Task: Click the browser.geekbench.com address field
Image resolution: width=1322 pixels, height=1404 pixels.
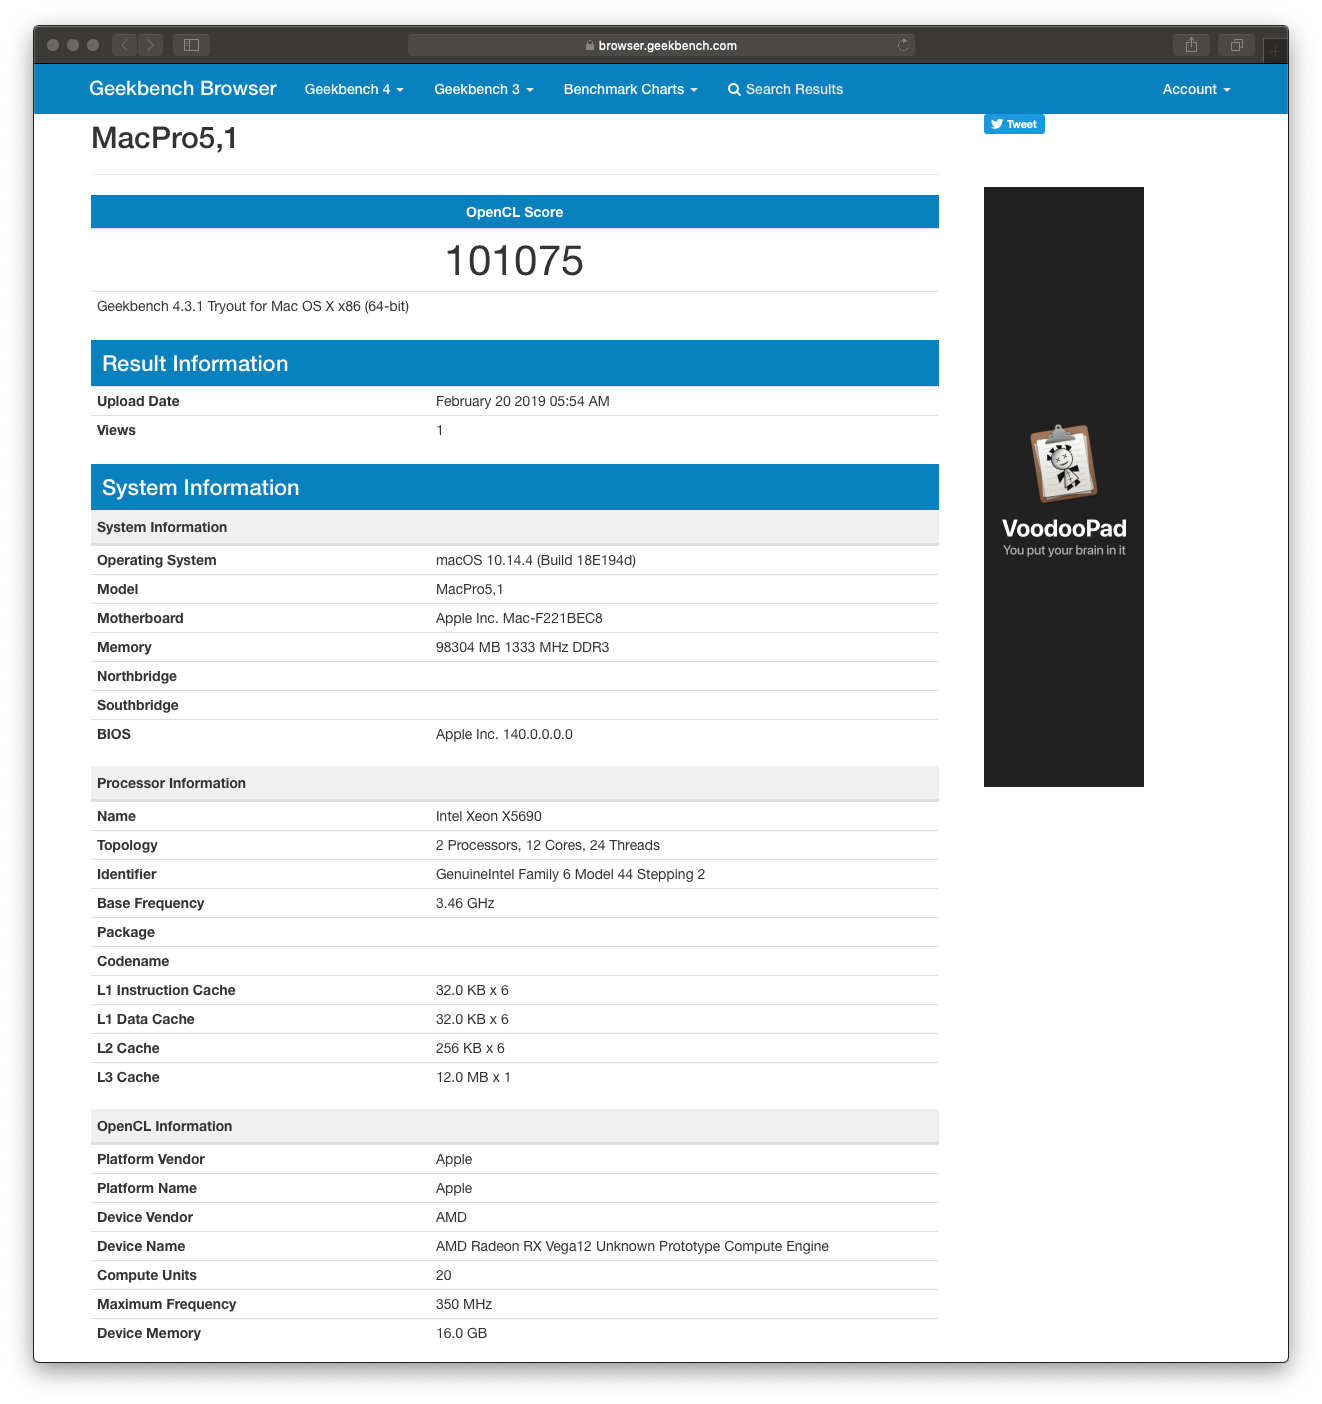Action: tap(661, 45)
